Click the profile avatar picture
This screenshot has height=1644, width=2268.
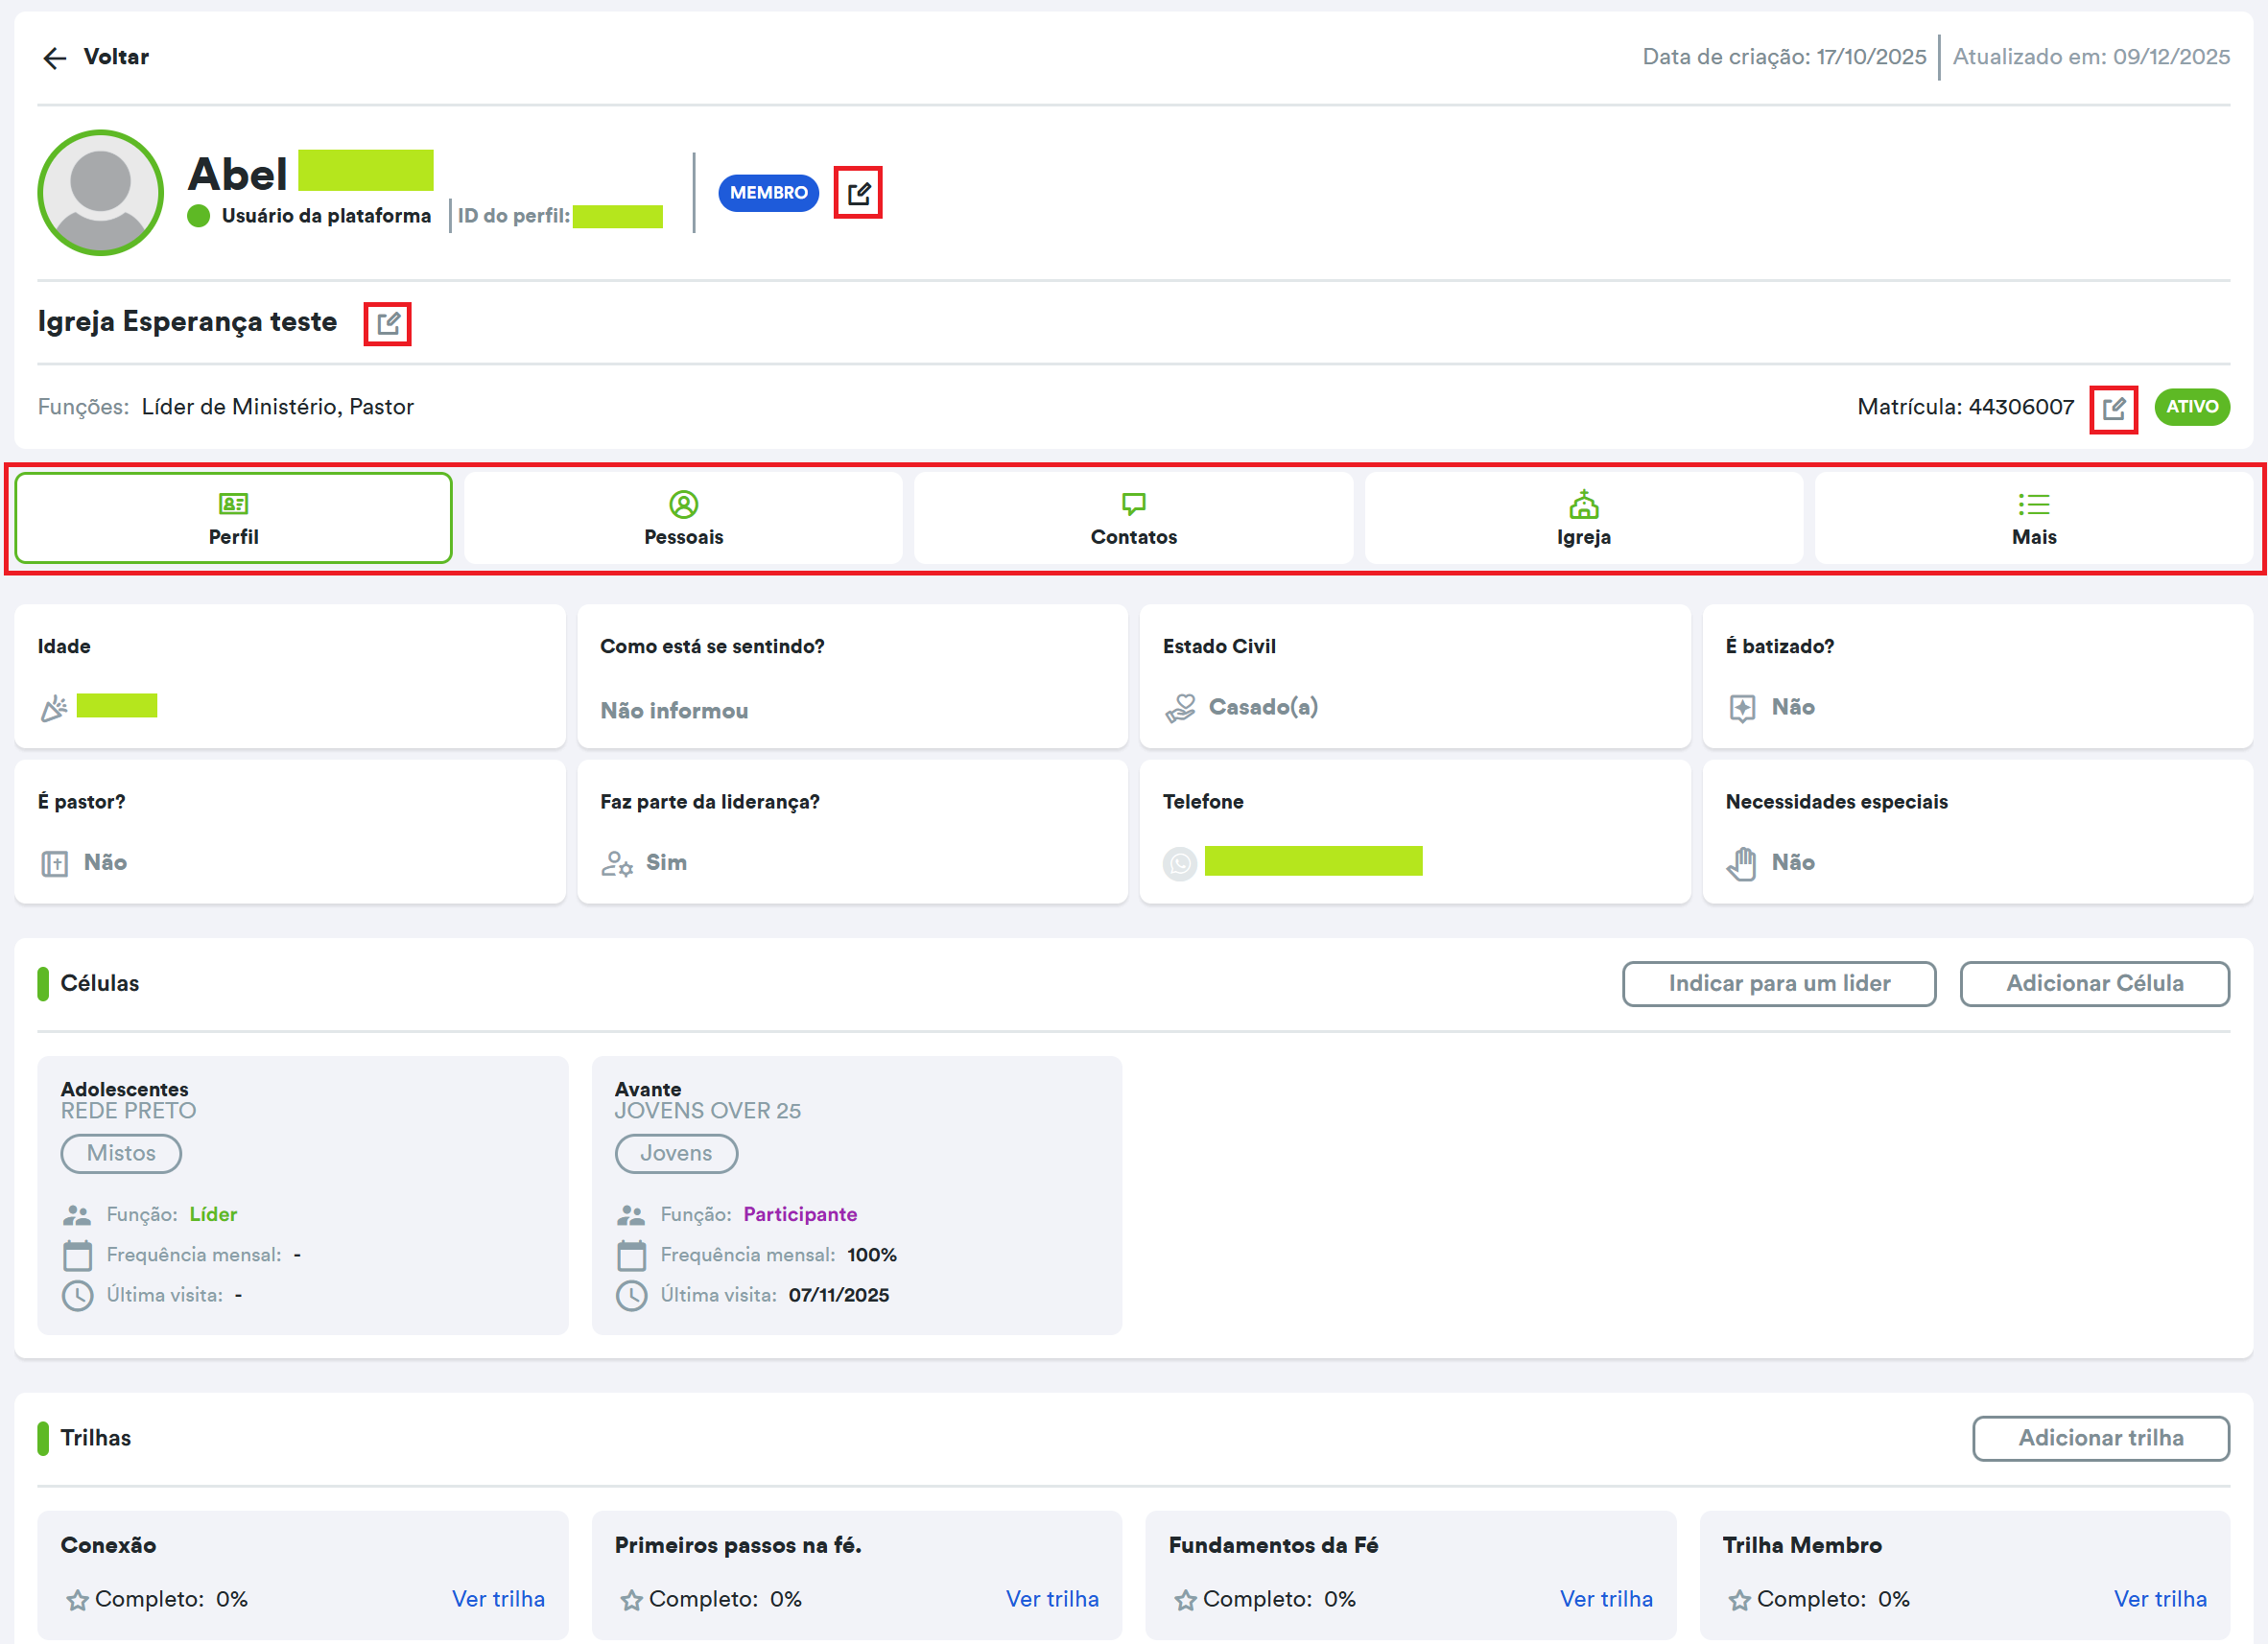pyautogui.click(x=100, y=193)
